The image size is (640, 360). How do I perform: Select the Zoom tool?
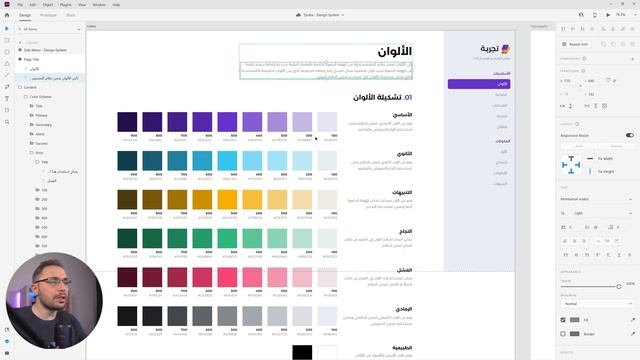point(7,122)
